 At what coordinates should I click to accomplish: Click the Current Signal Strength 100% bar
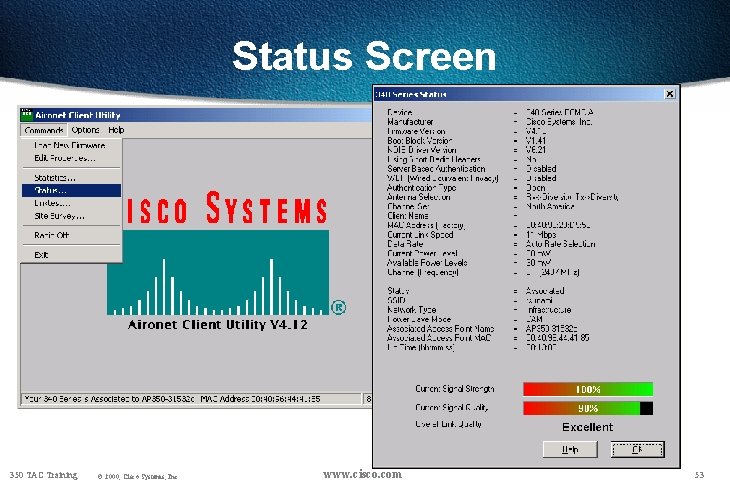[x=588, y=389]
